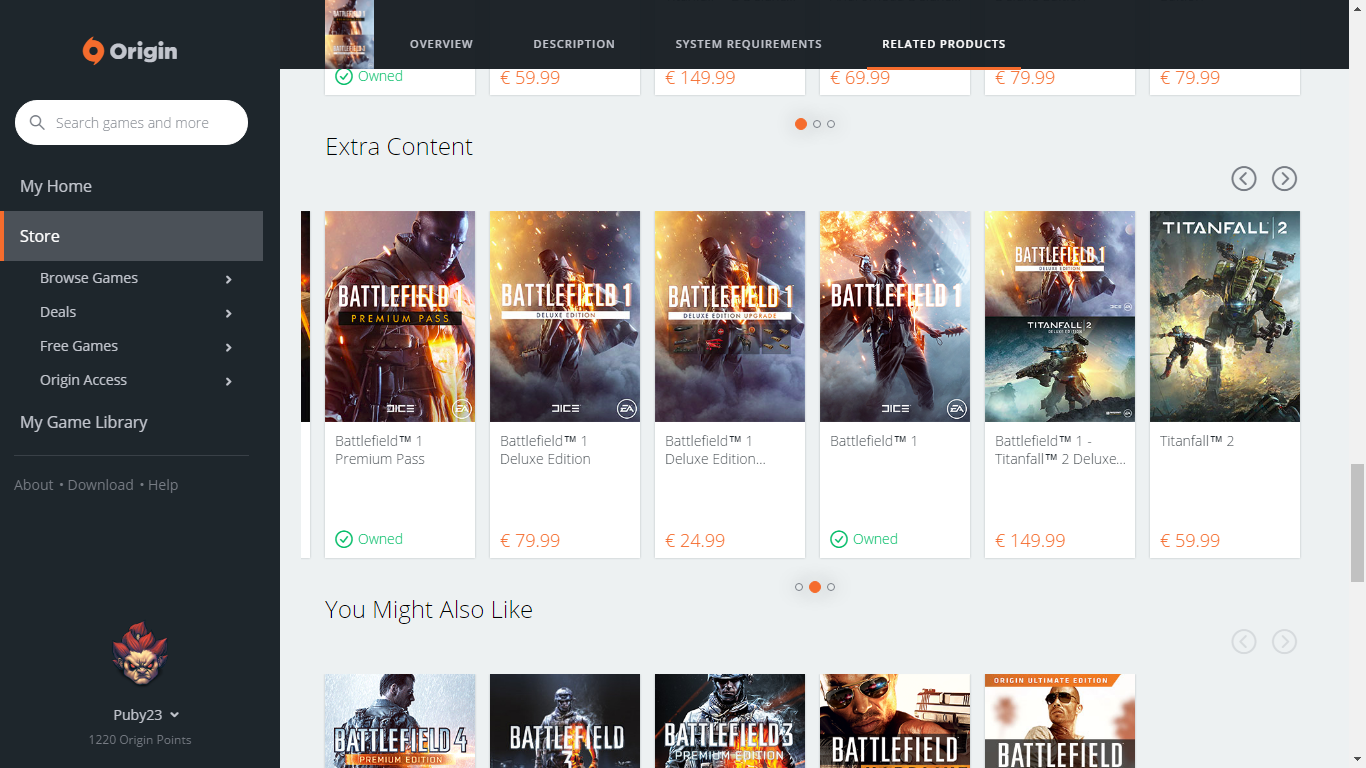Click € 69.99 price in top row
1366x768 pixels.
click(x=860, y=78)
